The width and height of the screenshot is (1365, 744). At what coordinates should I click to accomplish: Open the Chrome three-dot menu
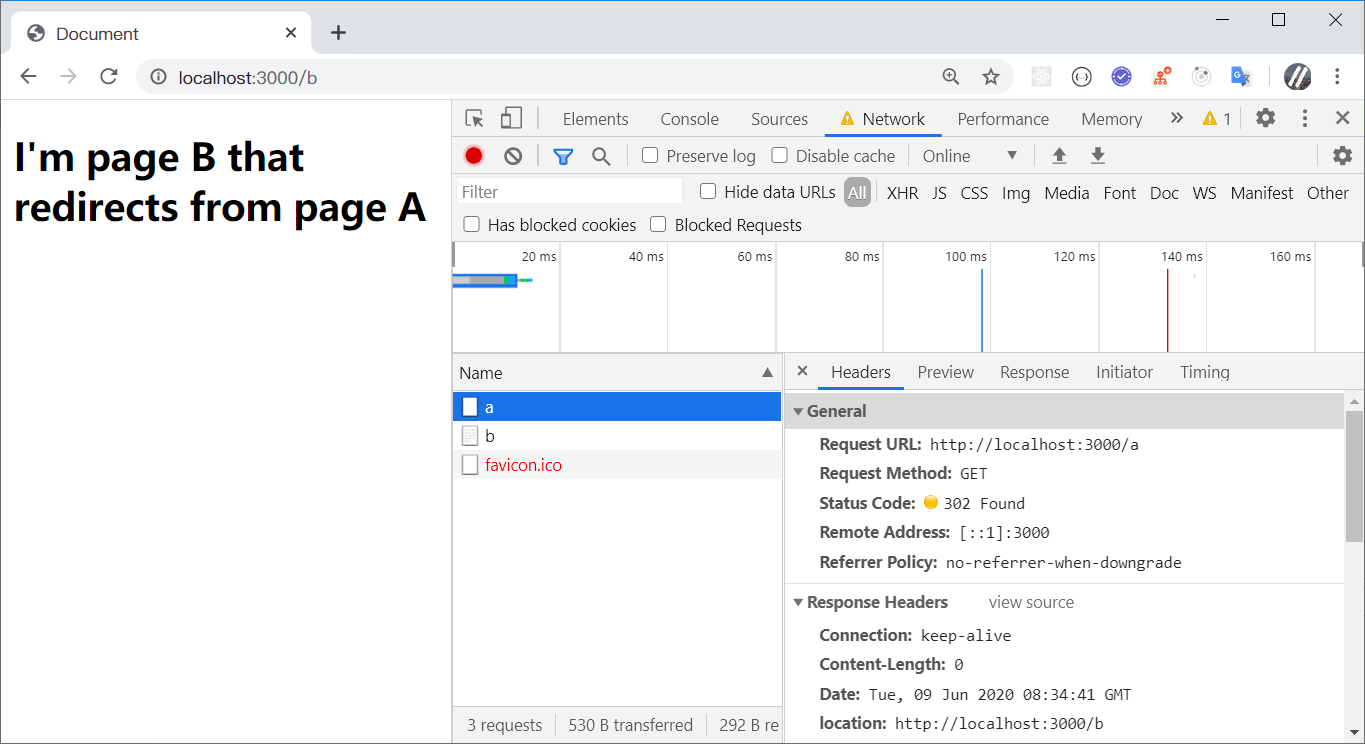(1338, 77)
